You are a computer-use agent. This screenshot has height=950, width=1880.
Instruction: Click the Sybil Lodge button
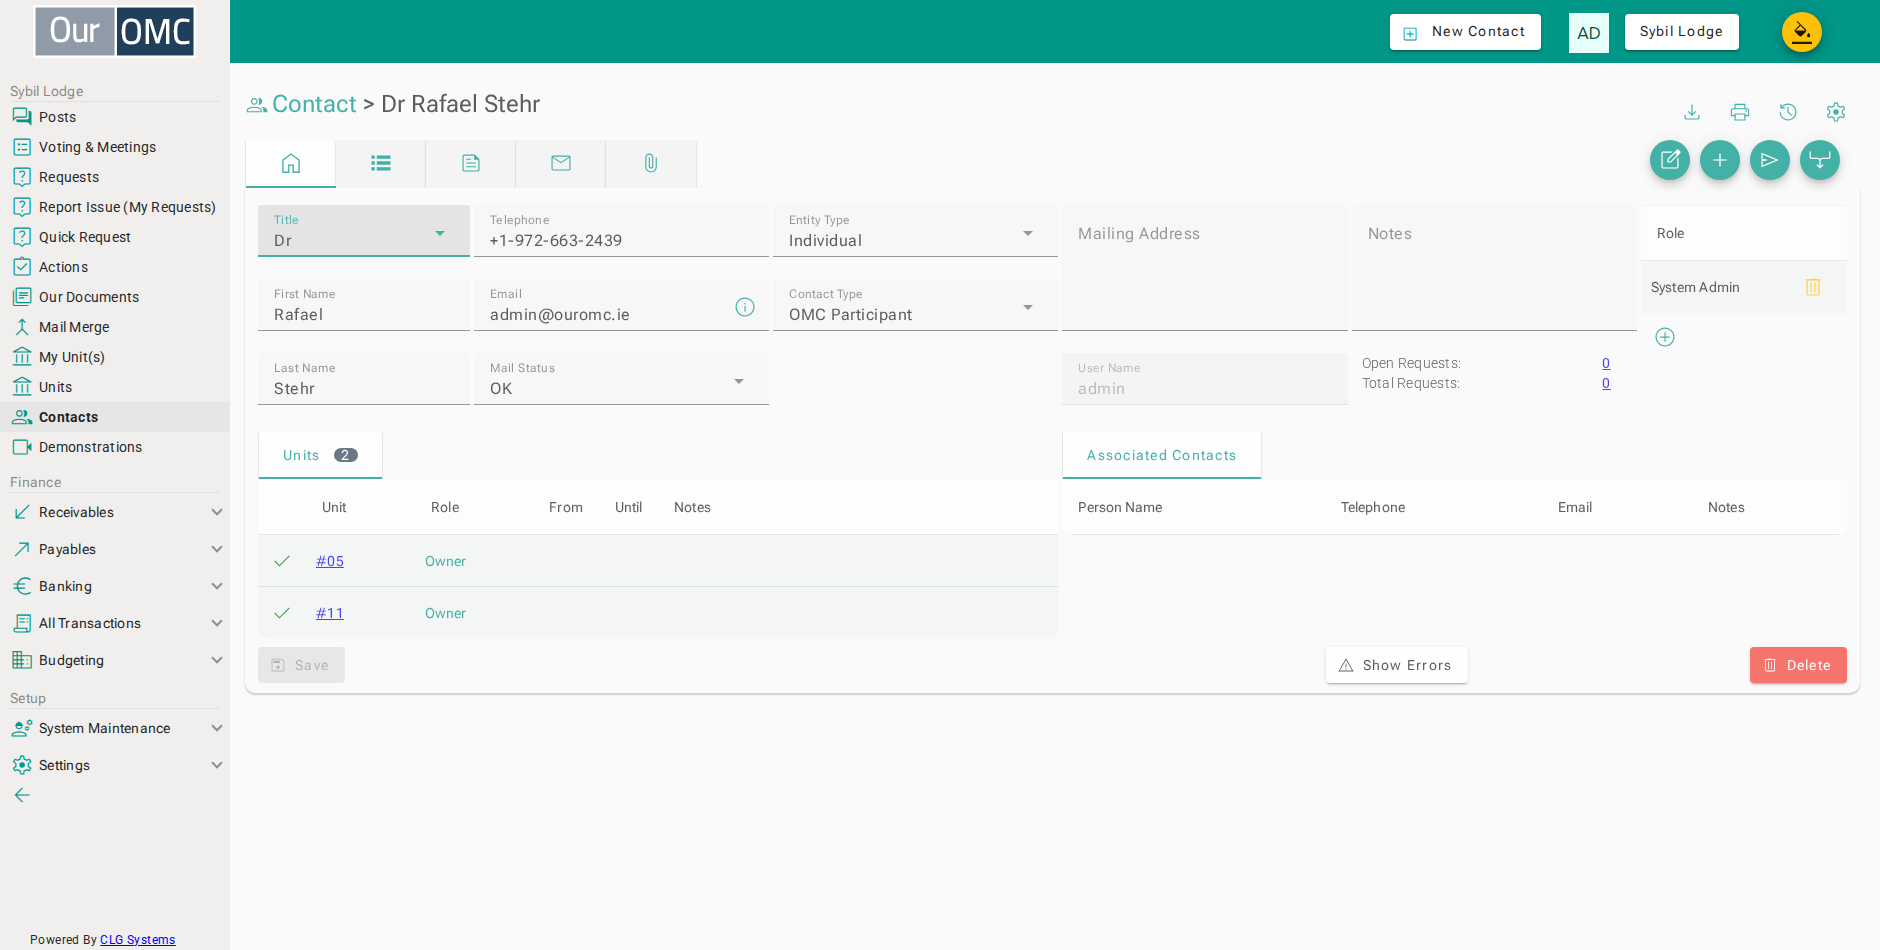[x=1681, y=32]
